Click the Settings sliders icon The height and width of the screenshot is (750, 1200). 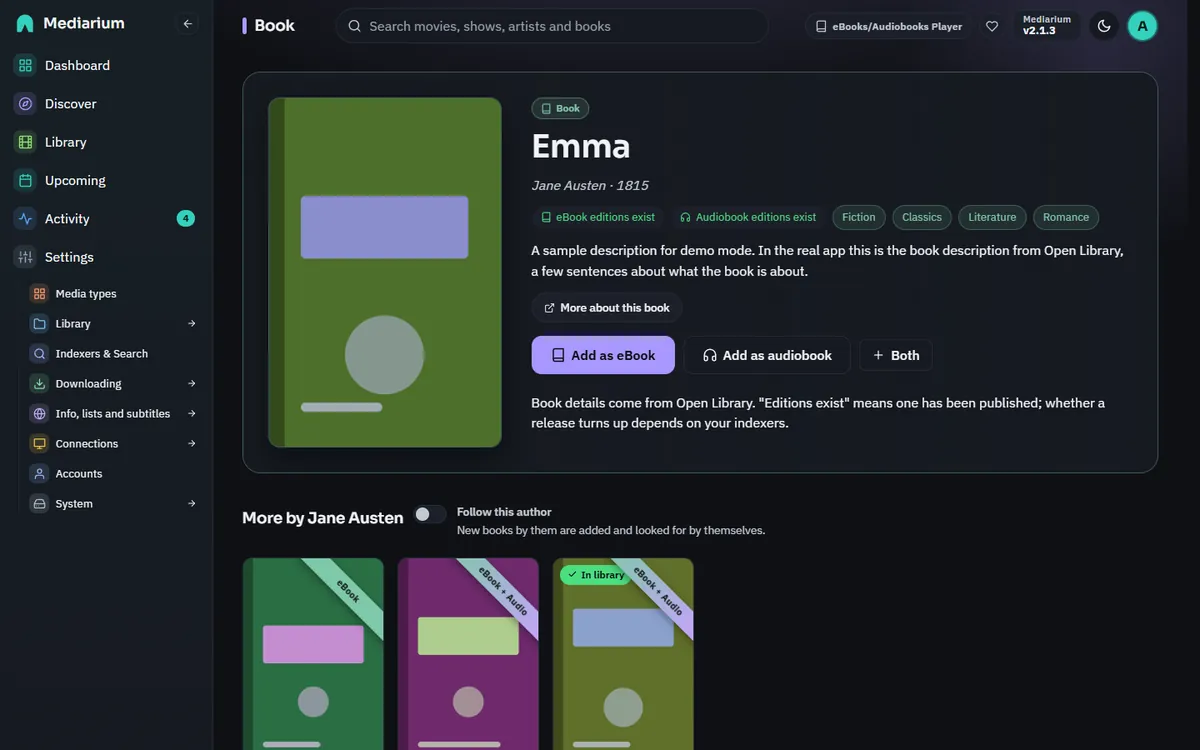[x=25, y=257]
